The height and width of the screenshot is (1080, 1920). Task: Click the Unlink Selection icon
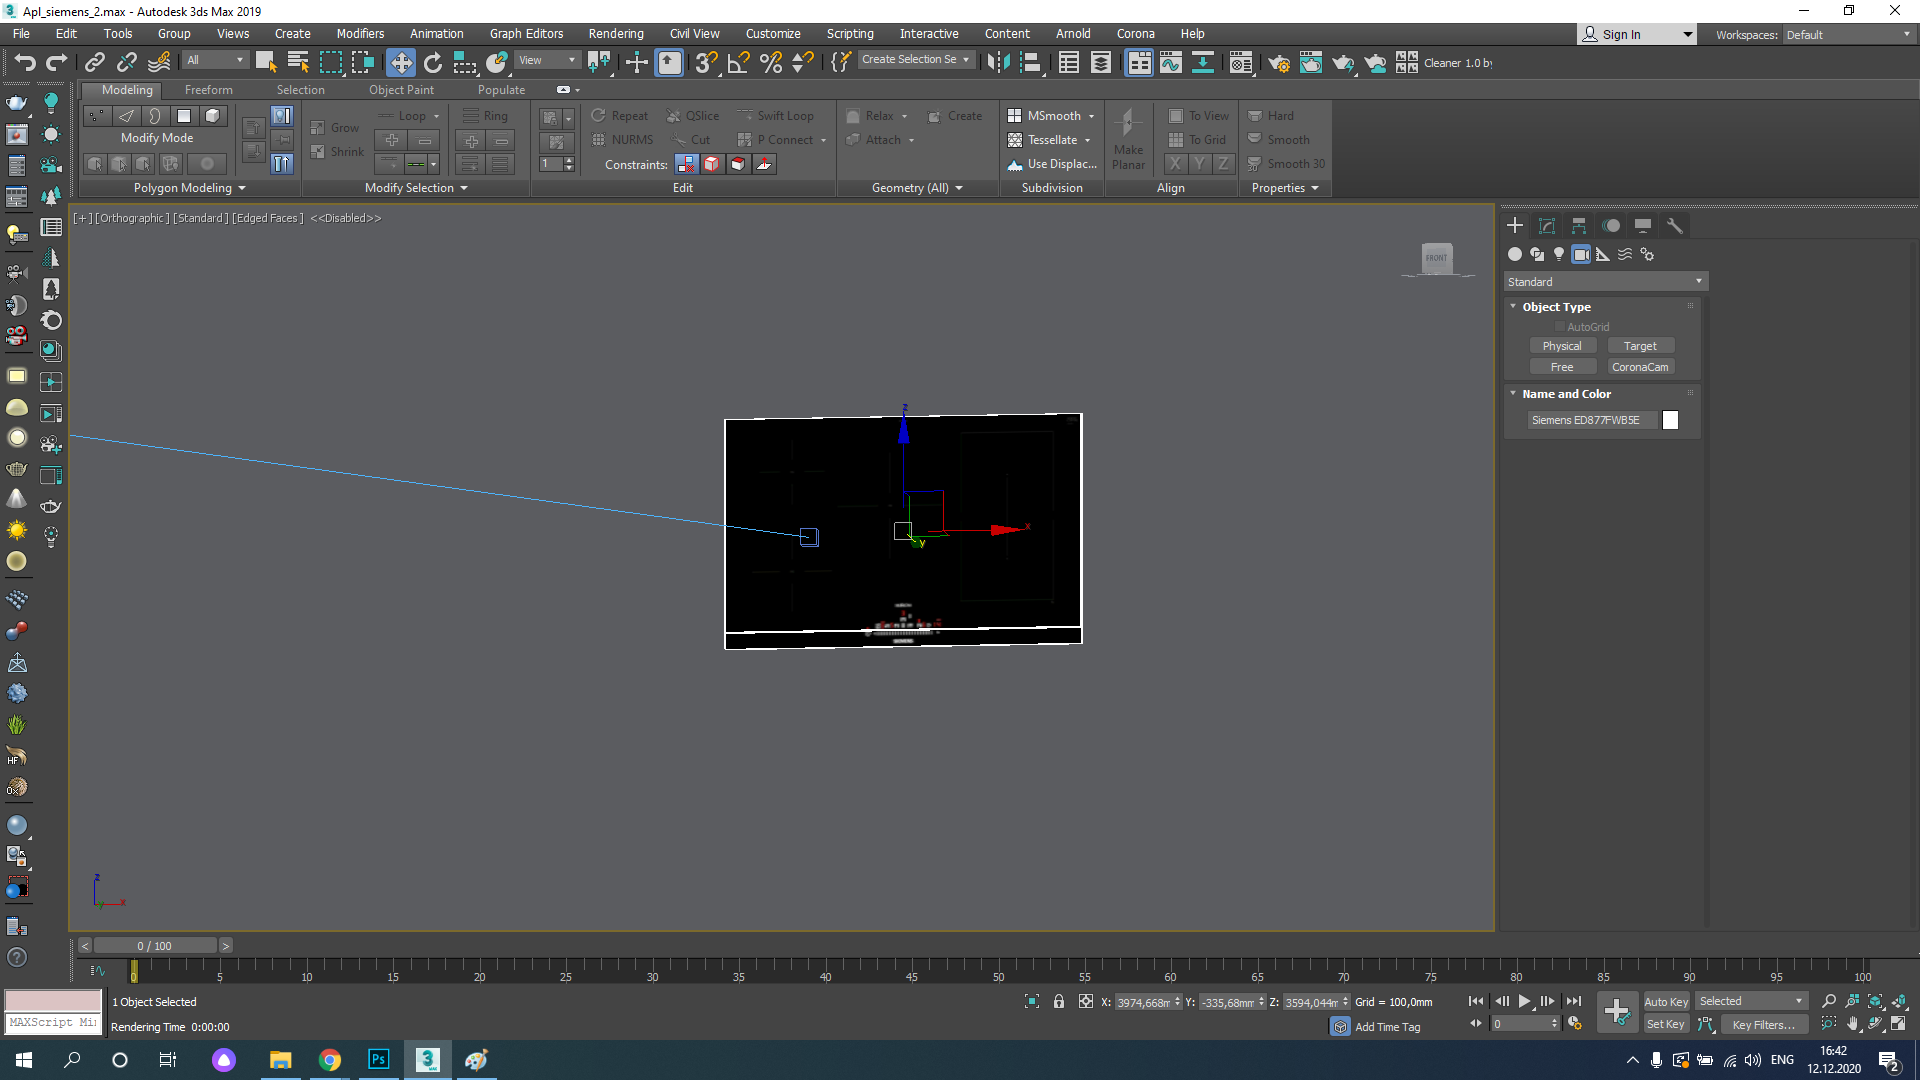[x=127, y=62]
